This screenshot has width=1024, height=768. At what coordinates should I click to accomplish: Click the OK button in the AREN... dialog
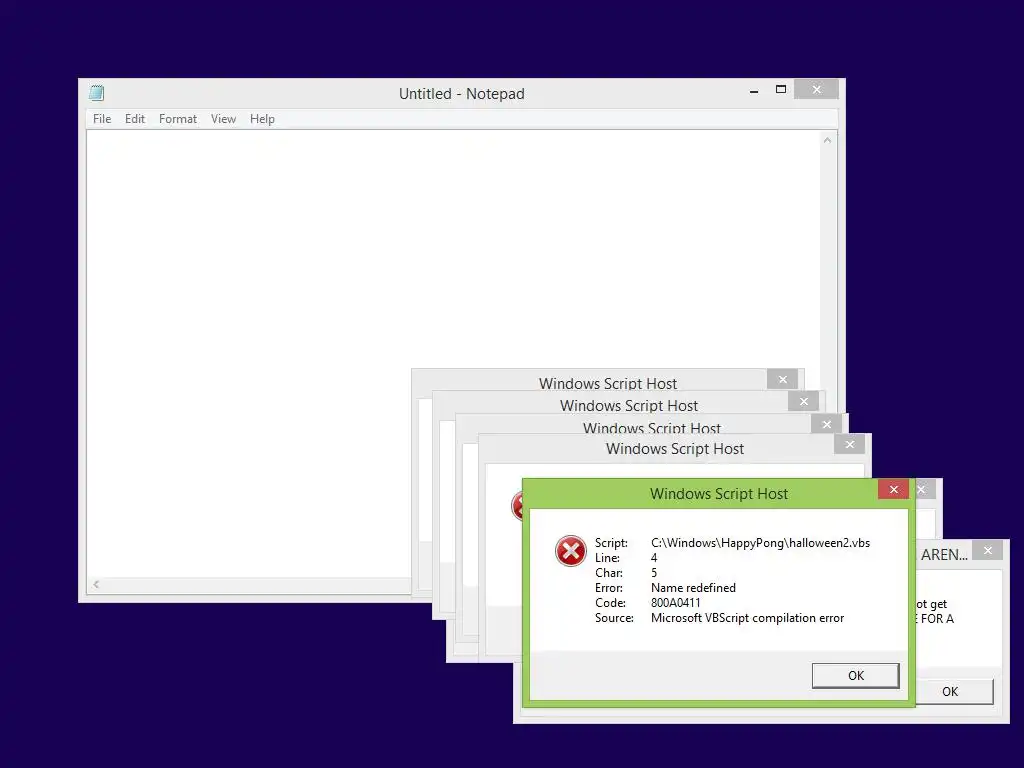tap(954, 692)
